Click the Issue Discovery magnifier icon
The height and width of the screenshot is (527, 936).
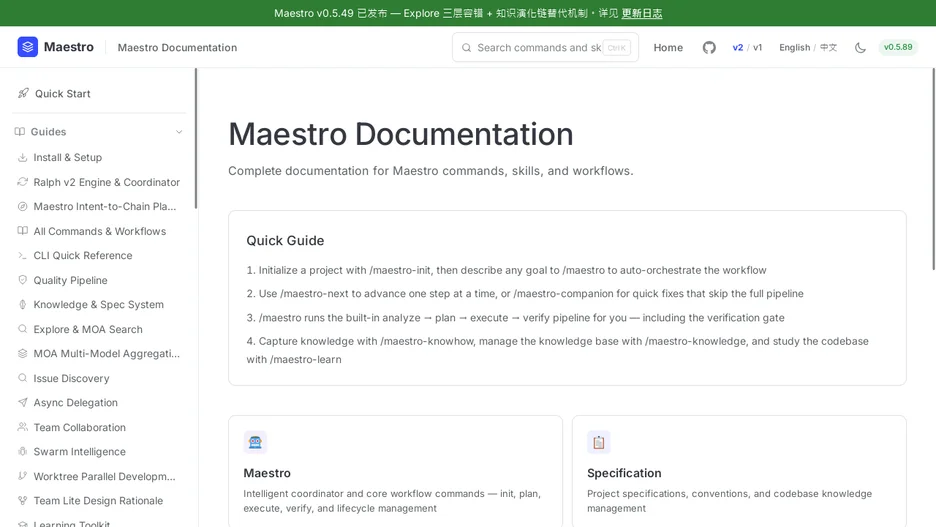coord(23,378)
